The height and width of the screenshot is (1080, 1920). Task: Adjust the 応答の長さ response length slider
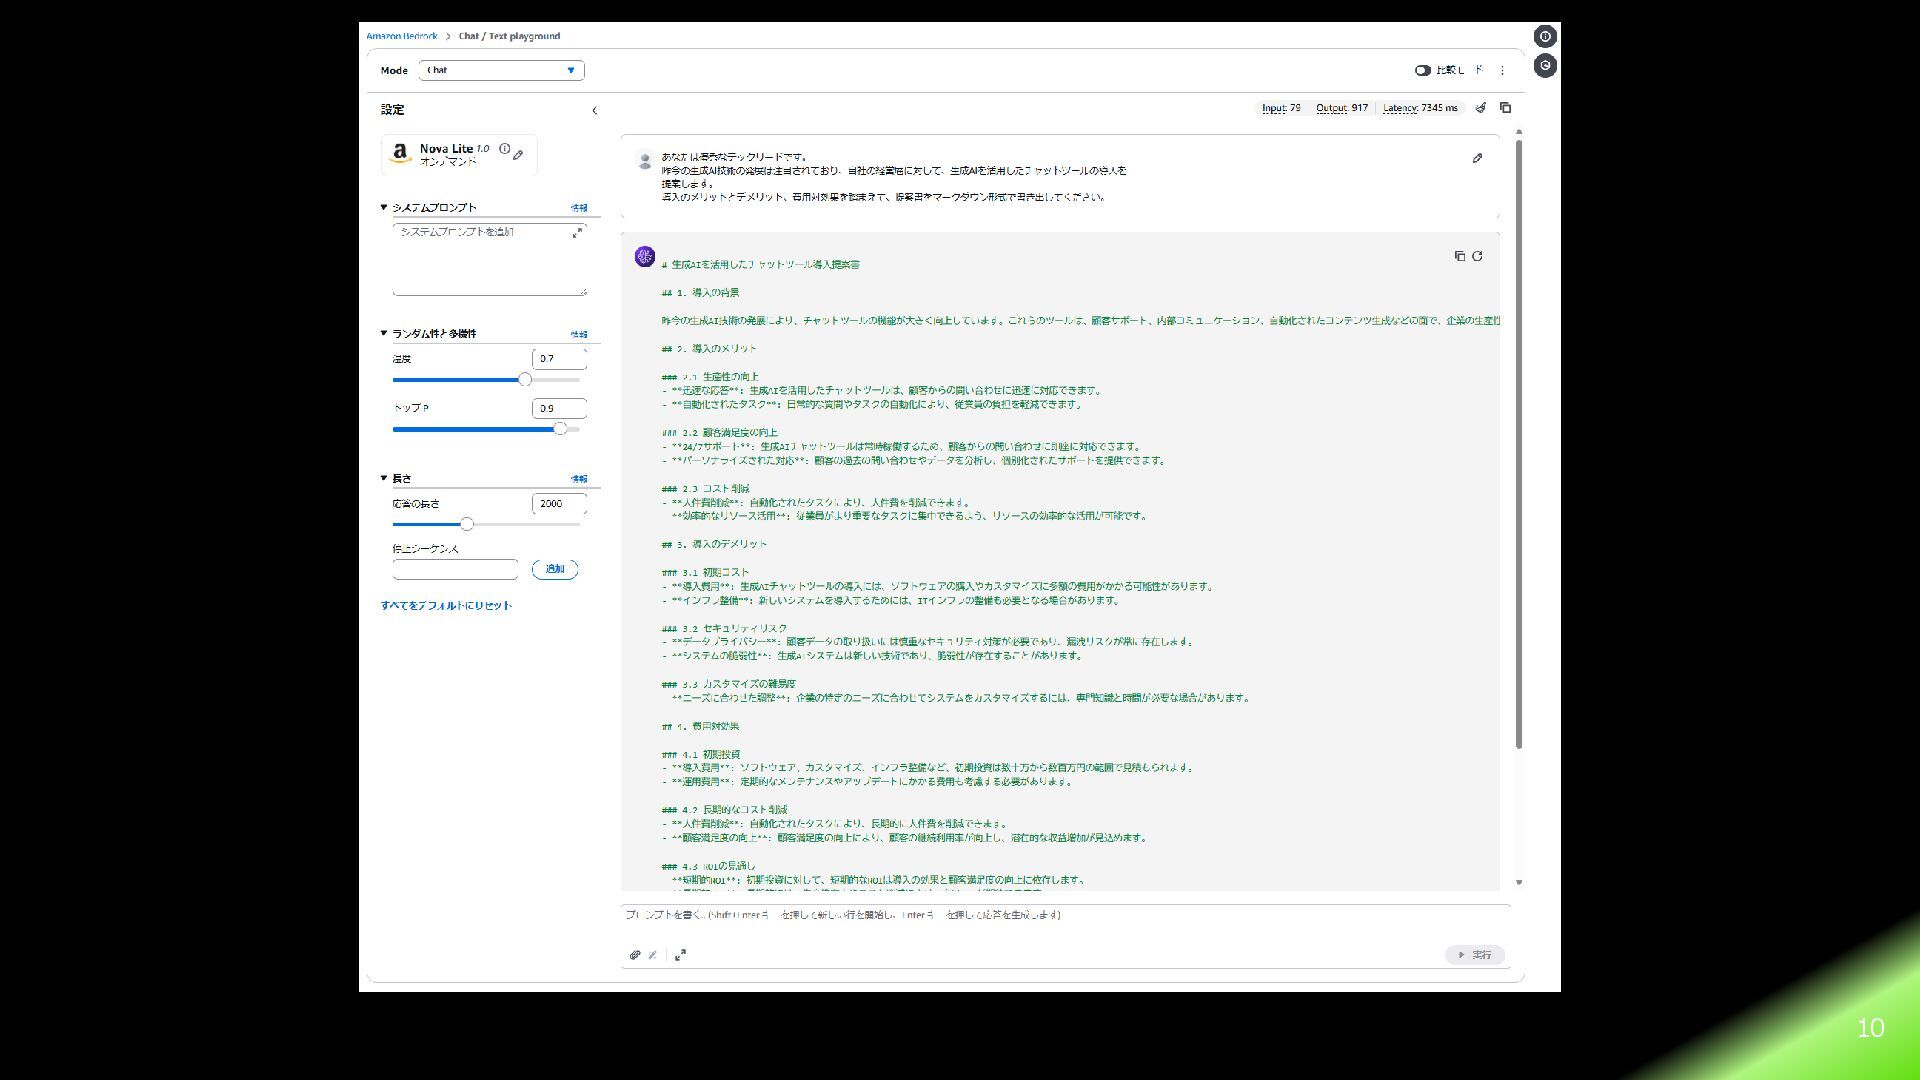tap(467, 525)
